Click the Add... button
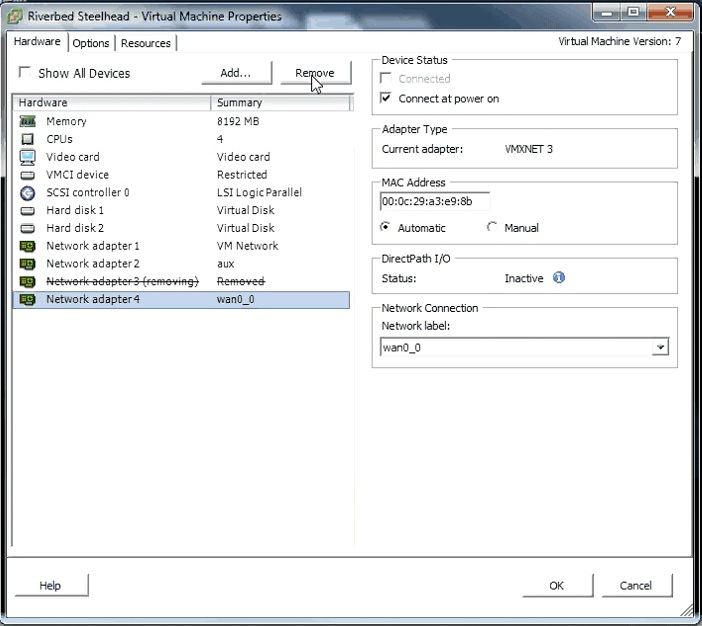702x626 pixels. pos(235,73)
